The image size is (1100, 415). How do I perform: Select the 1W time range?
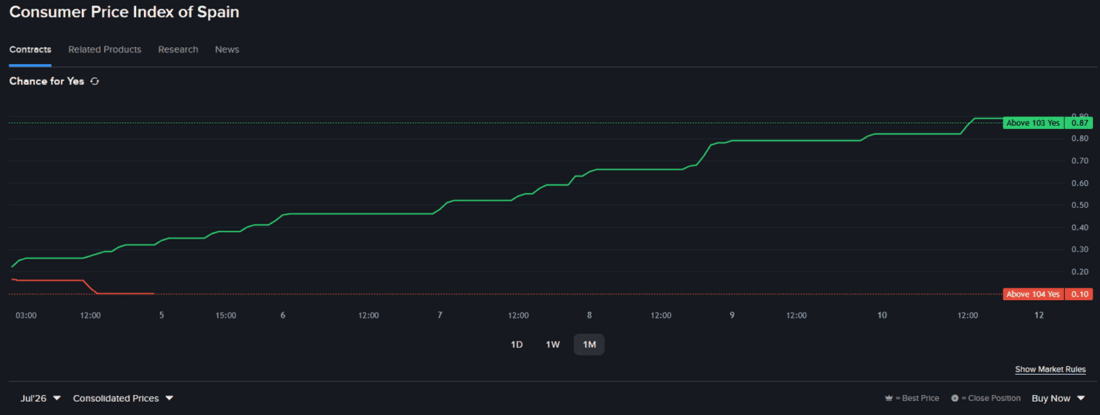[552, 344]
